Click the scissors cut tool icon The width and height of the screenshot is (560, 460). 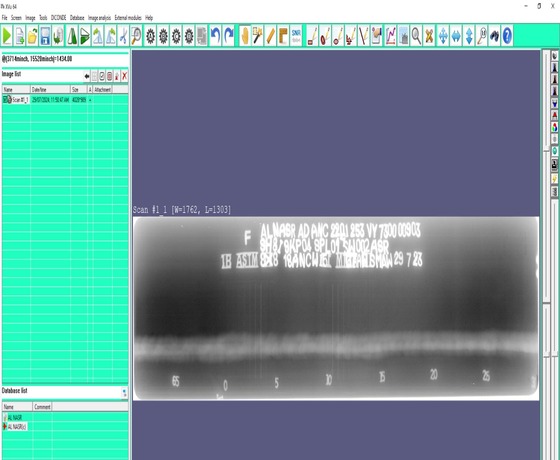(123, 36)
